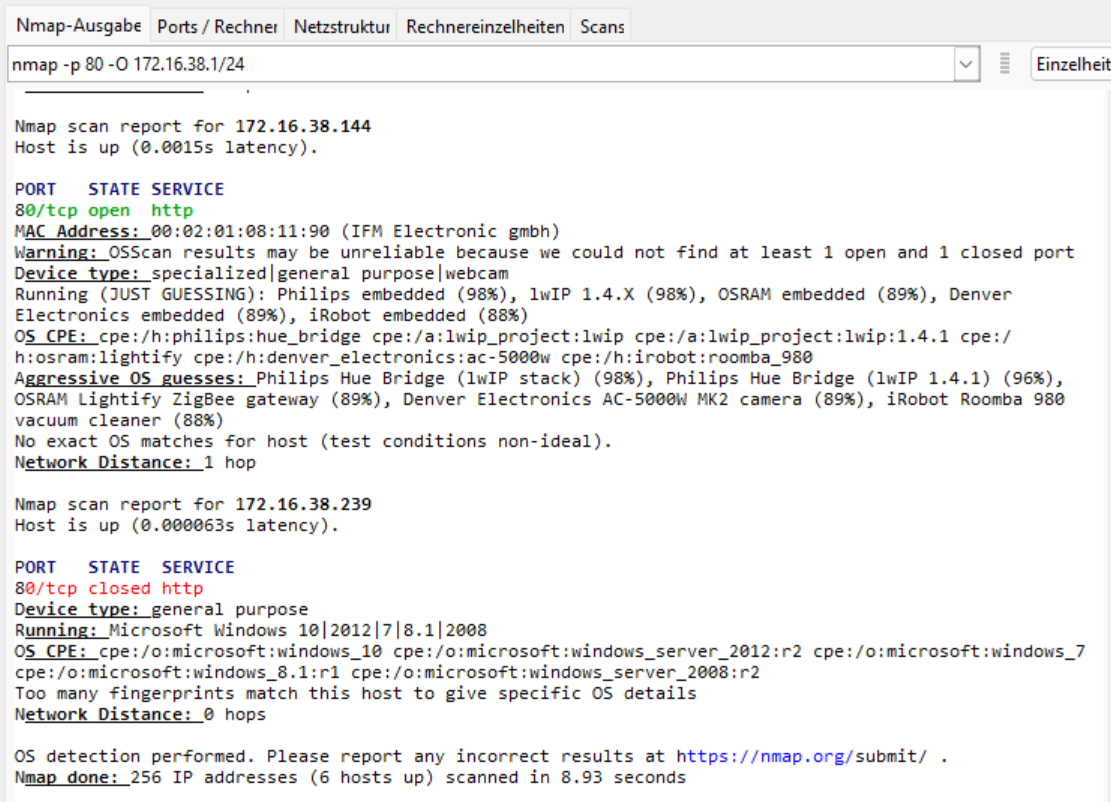Click the 'Aggressive OS guesses' label
1111x802 pixels.
click(134, 378)
